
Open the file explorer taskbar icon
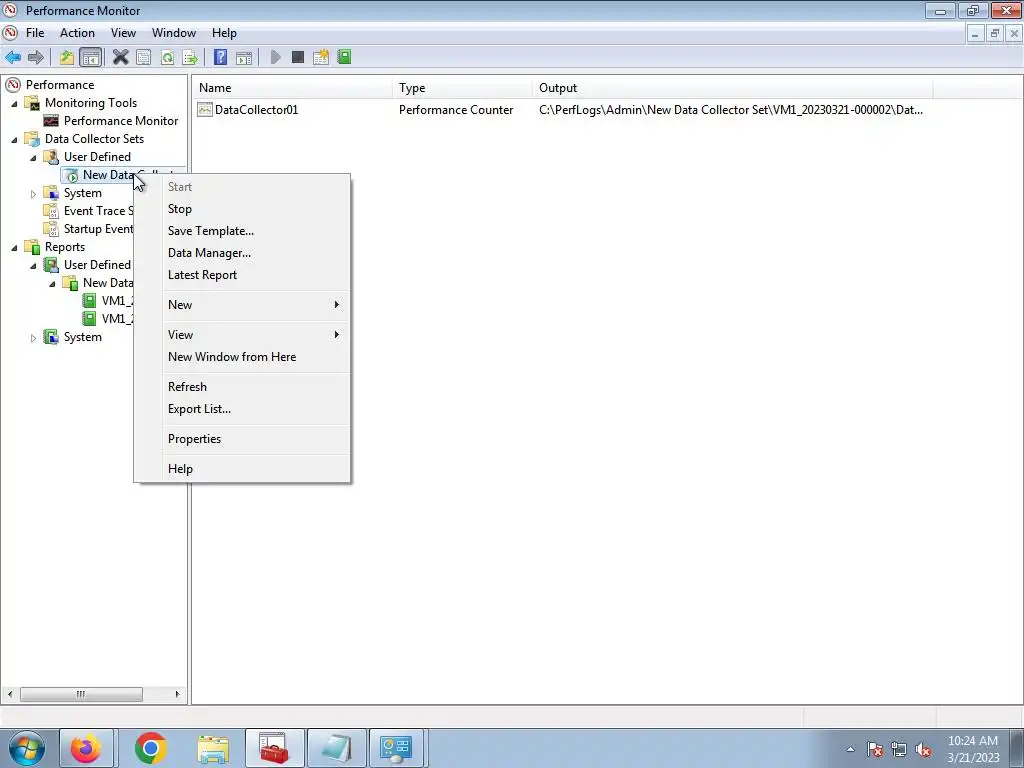click(213, 748)
